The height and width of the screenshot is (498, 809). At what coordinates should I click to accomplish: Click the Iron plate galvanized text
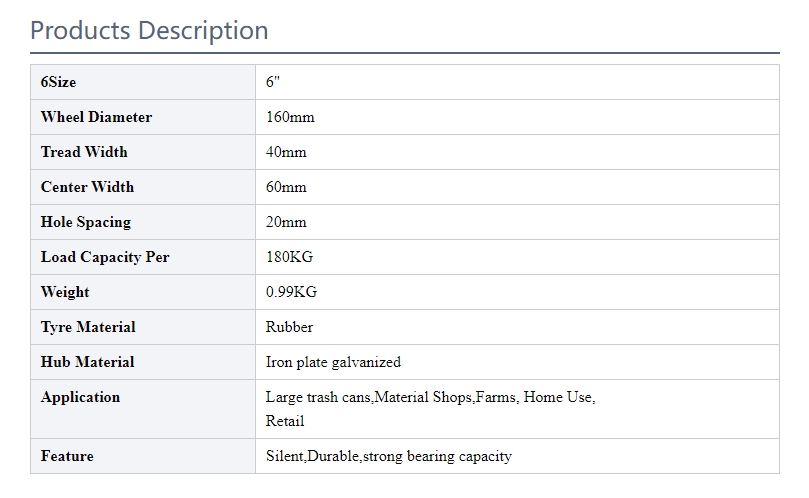pyautogui.click(x=333, y=362)
